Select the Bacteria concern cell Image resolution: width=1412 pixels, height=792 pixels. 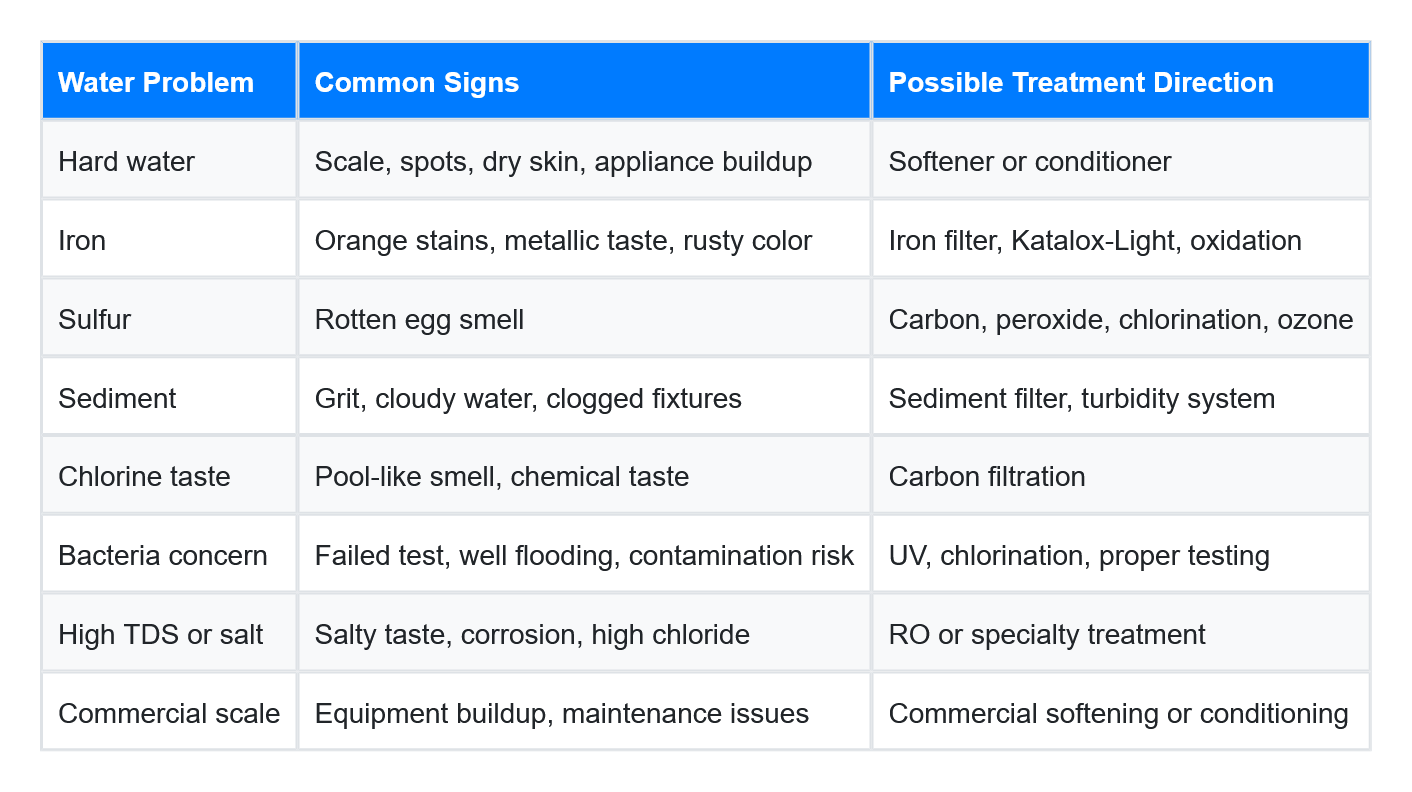(x=169, y=555)
